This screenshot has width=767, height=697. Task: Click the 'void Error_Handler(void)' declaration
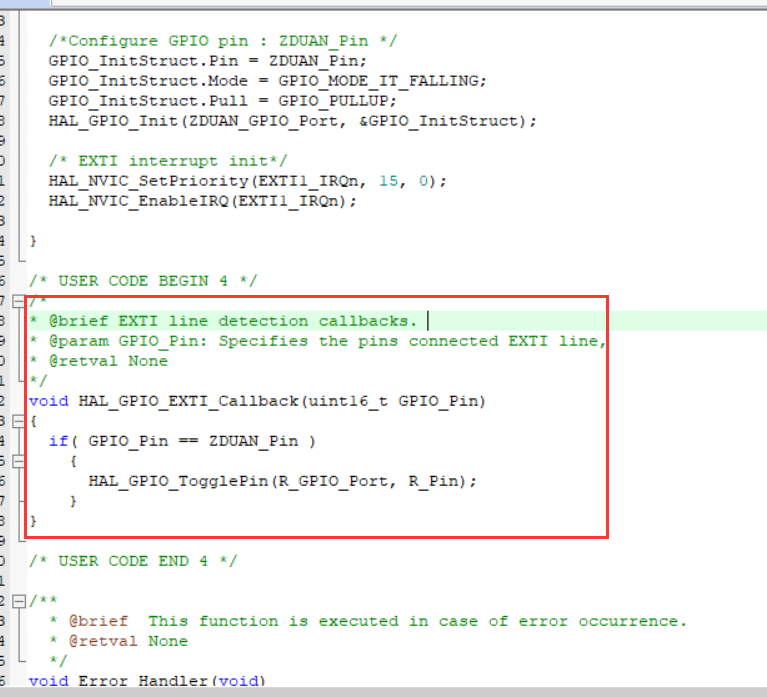pyautogui.click(x=147, y=680)
